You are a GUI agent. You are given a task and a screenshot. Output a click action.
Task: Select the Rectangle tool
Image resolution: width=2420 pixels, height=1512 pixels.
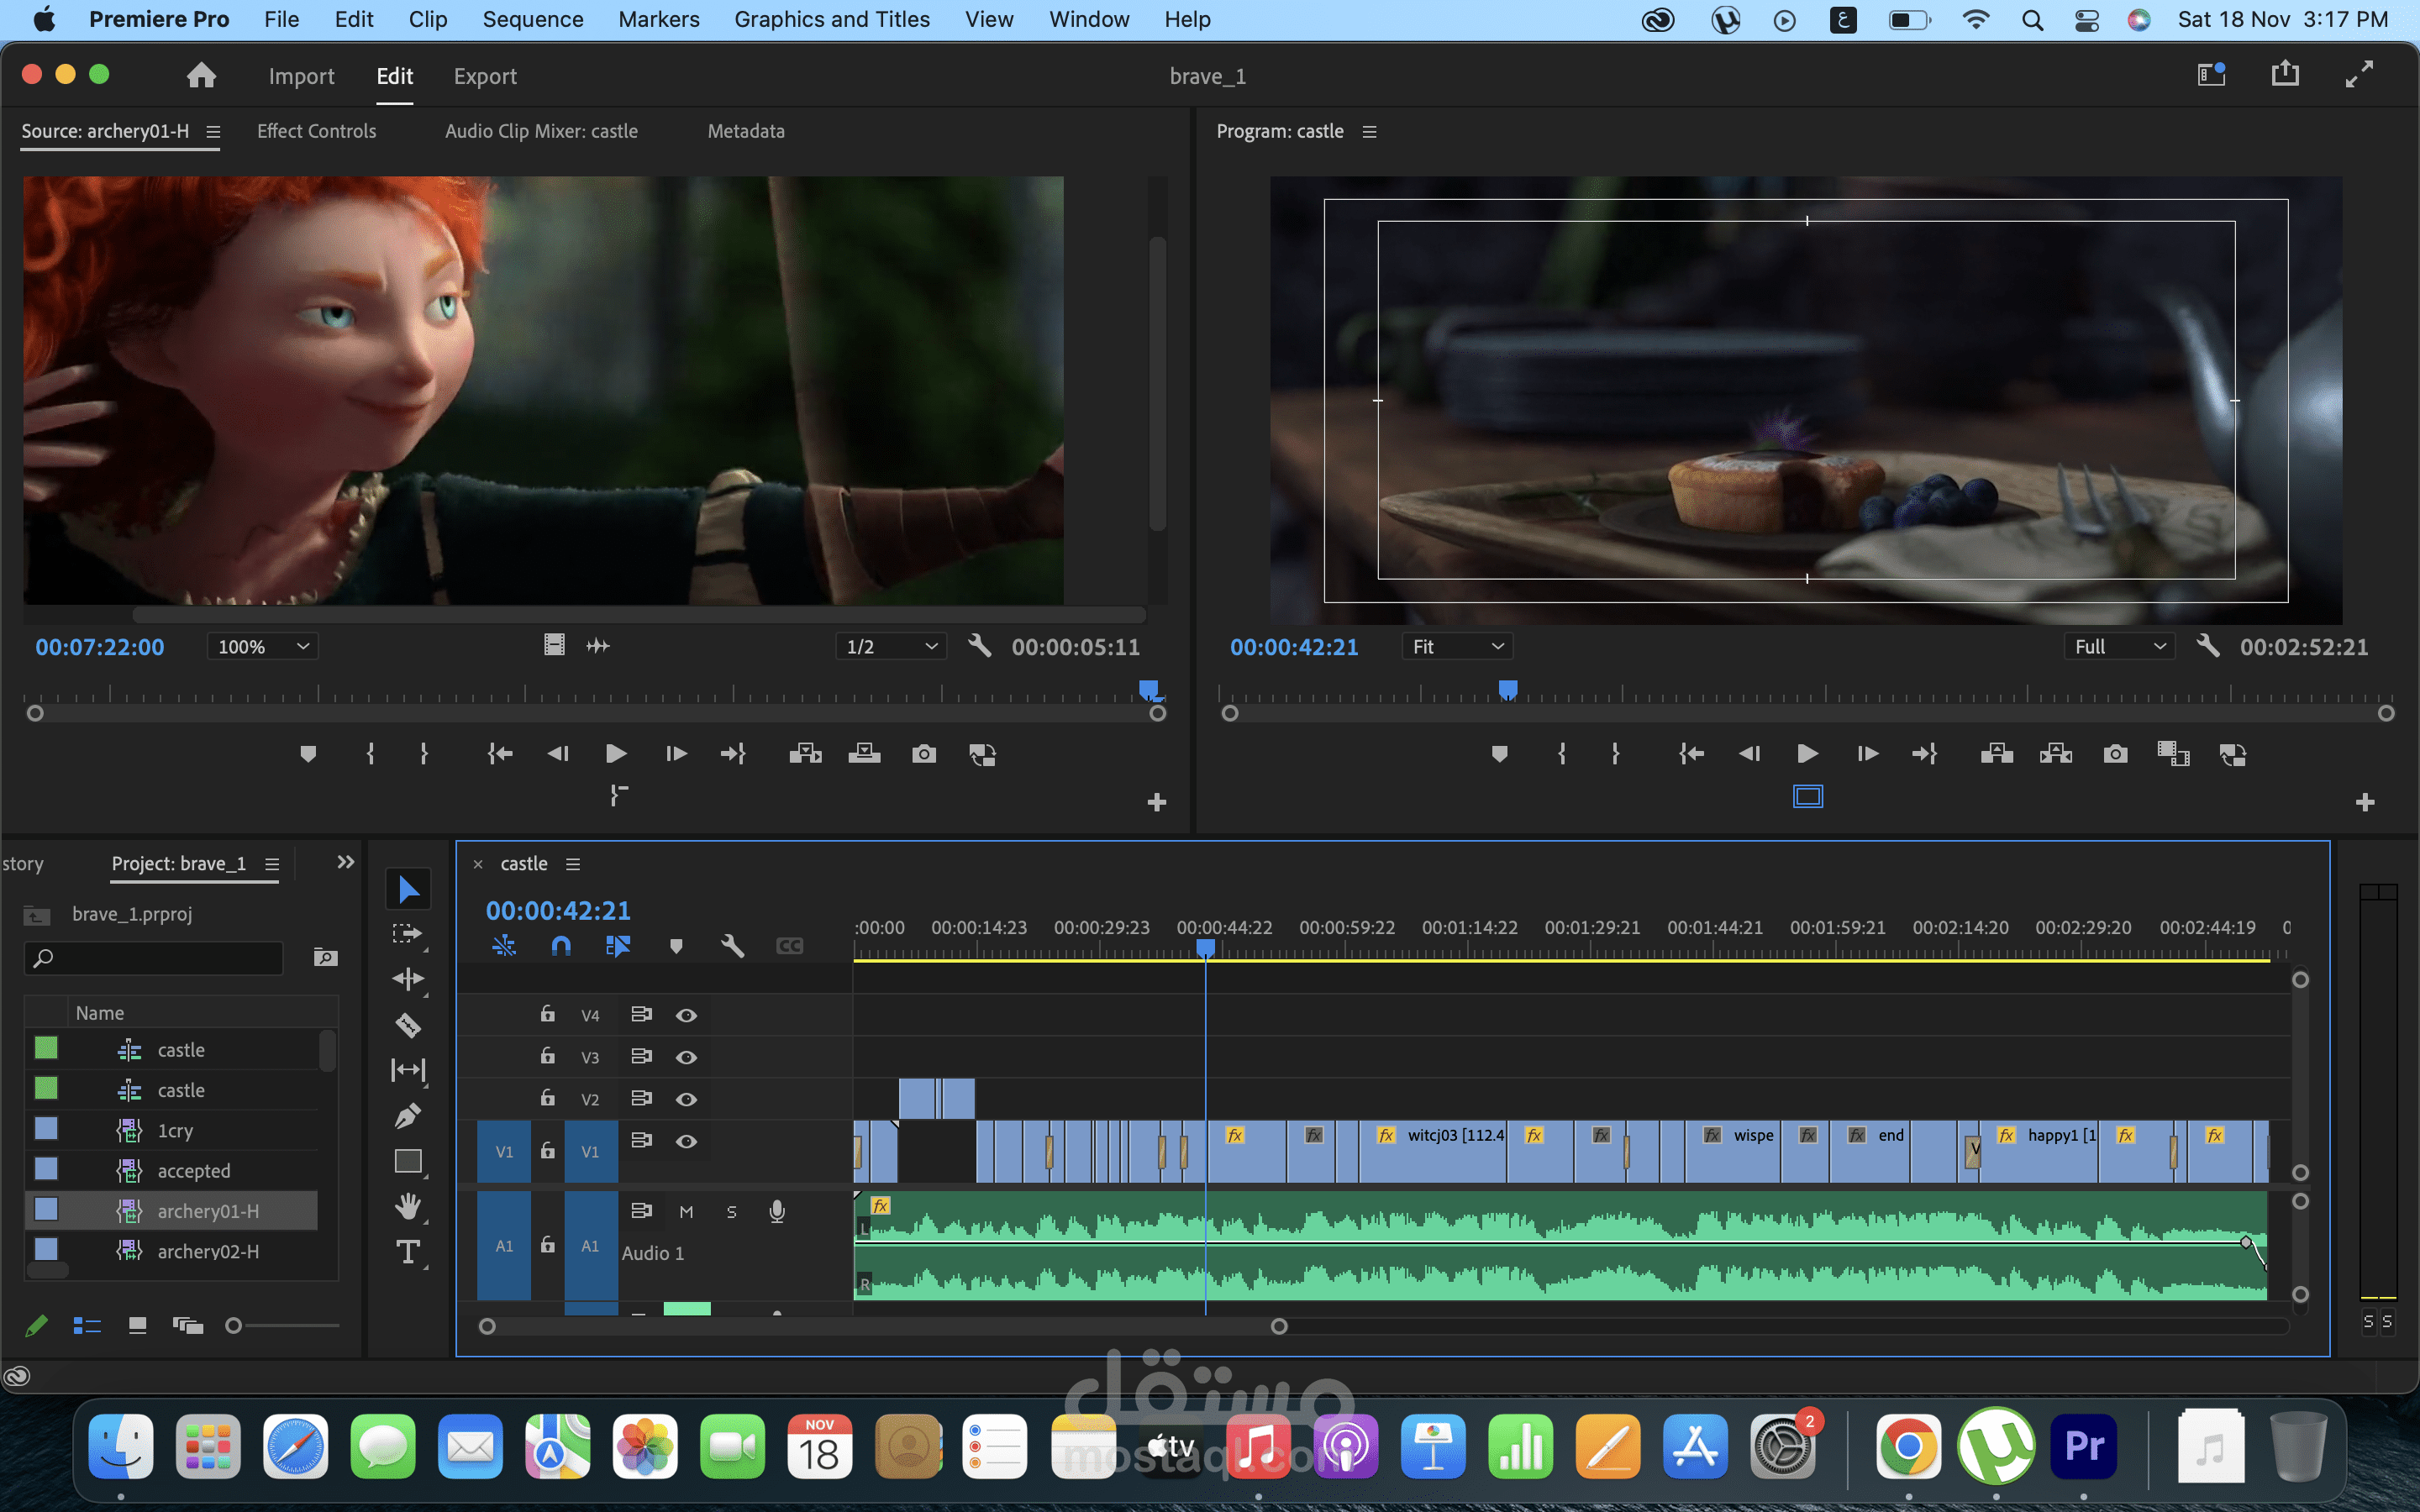408,1161
